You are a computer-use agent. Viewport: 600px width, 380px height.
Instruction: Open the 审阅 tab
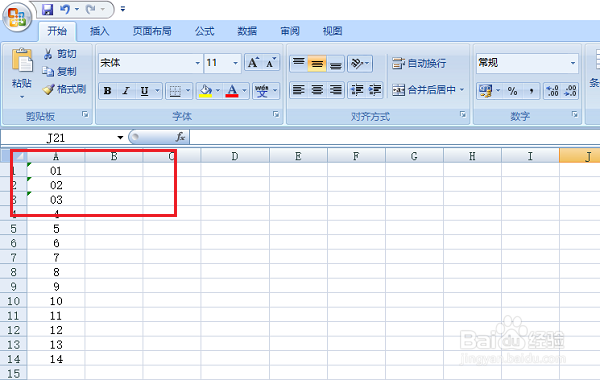point(290,31)
